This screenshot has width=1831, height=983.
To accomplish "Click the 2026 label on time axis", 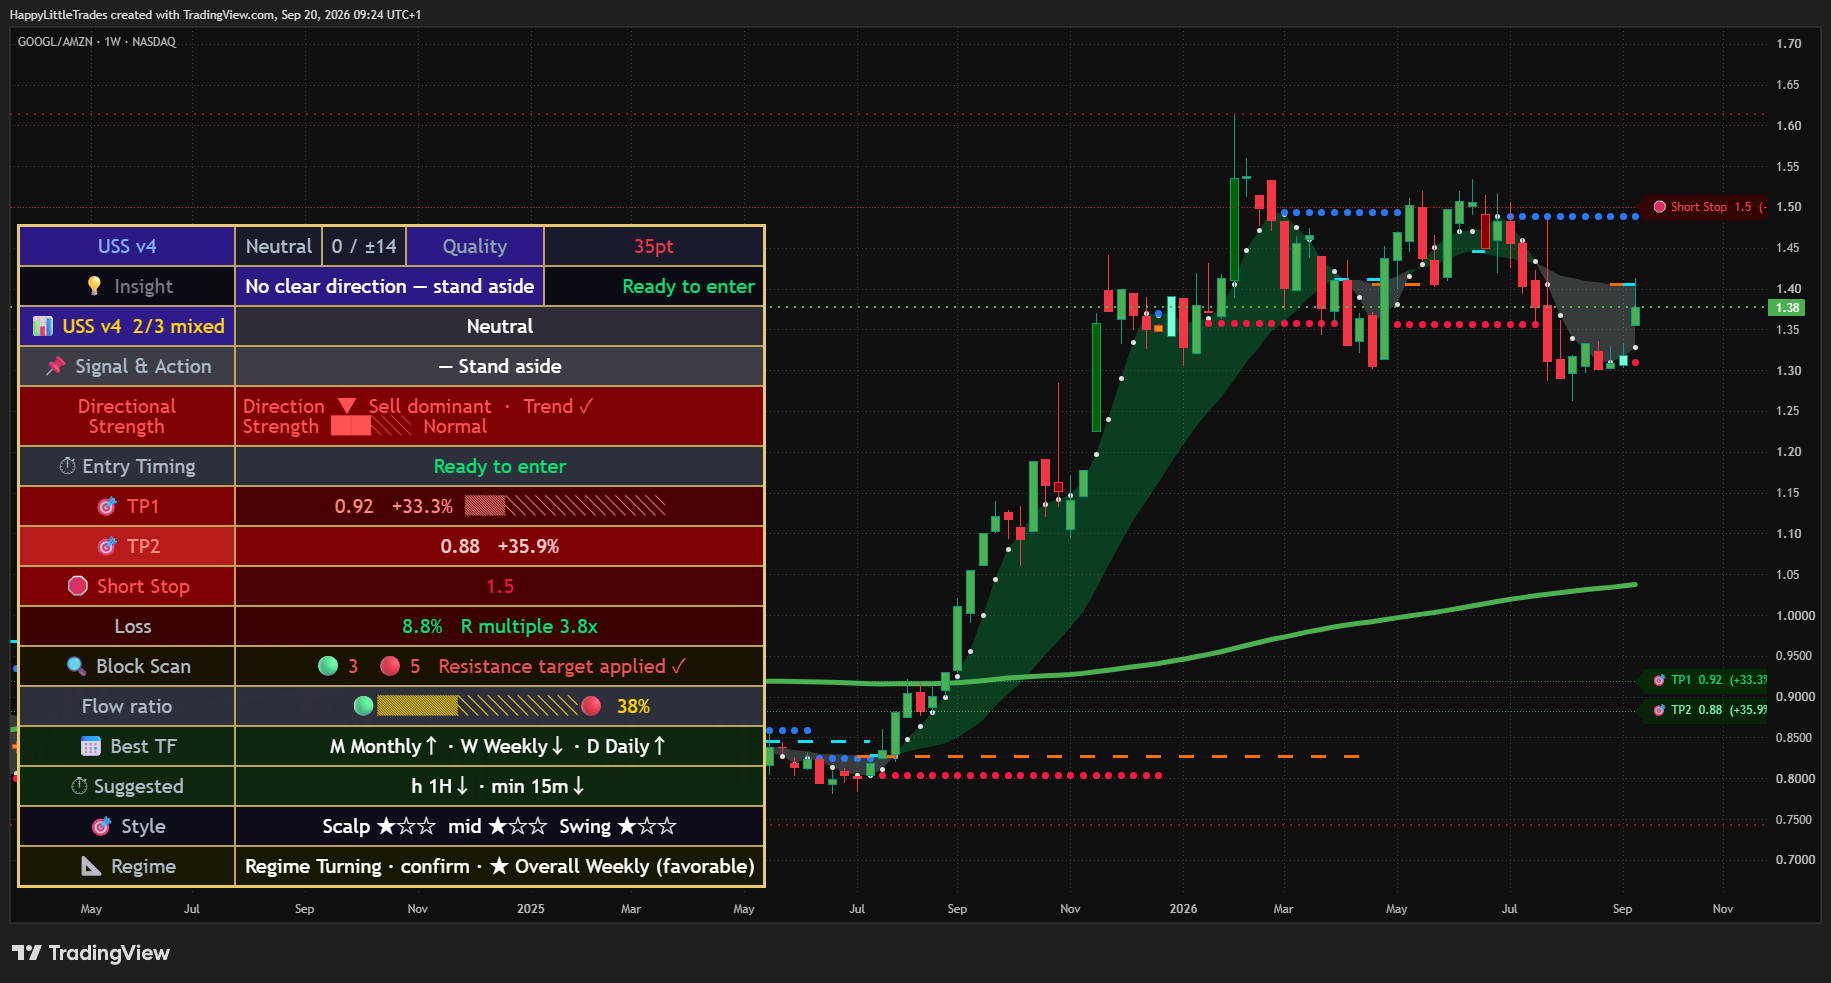I will 1183,909.
